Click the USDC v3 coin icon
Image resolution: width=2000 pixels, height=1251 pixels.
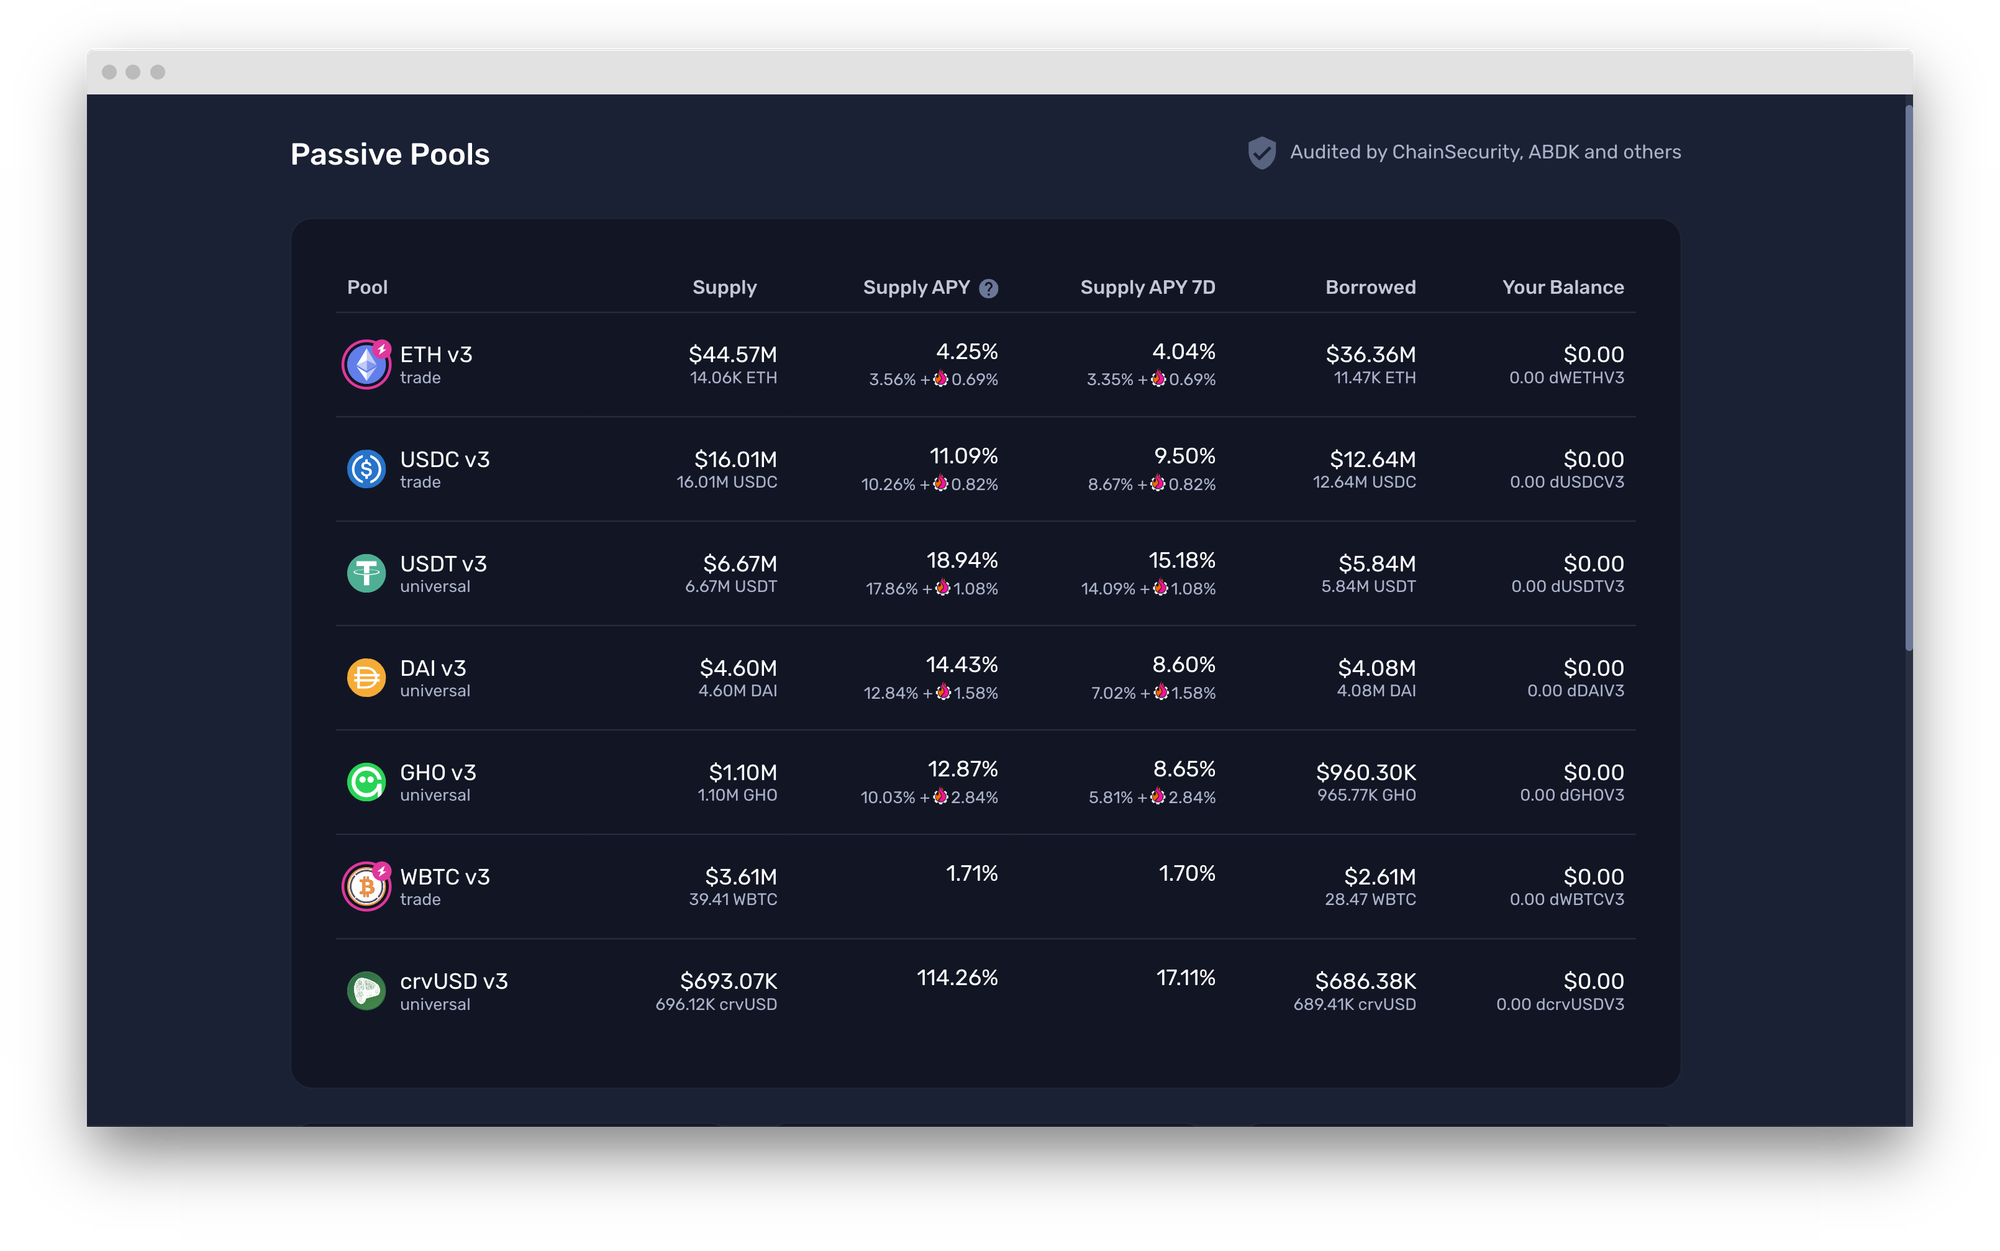[366, 469]
